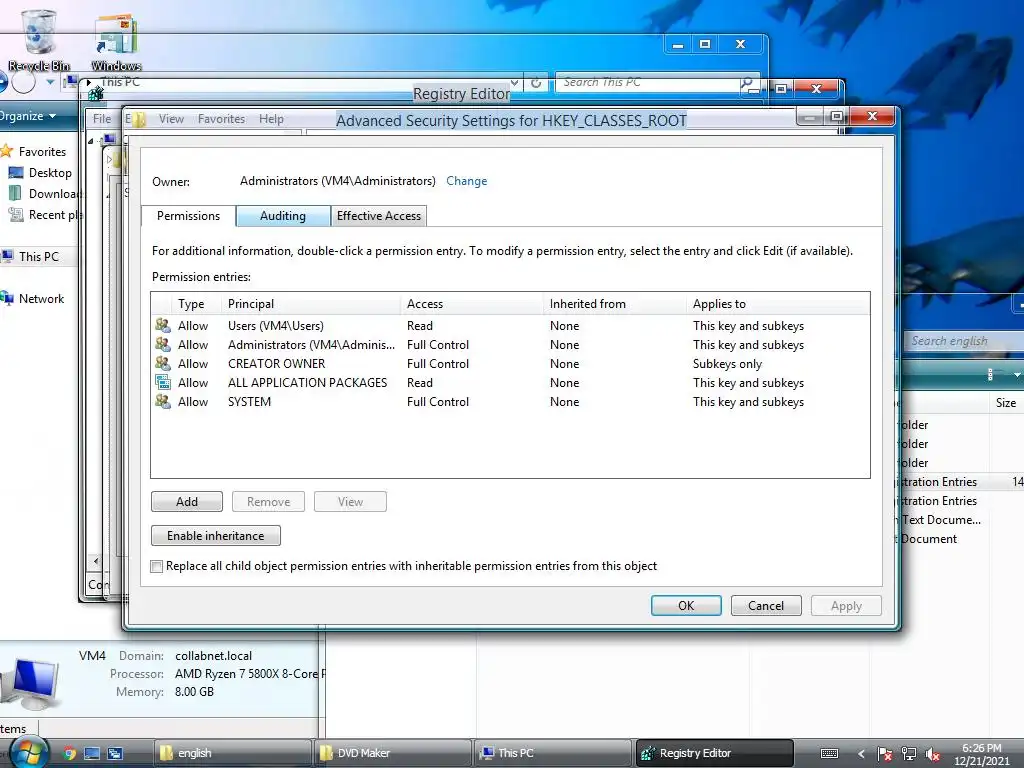Switch to DVD Maker taskbar button
This screenshot has width=1024, height=768.
coord(392,753)
